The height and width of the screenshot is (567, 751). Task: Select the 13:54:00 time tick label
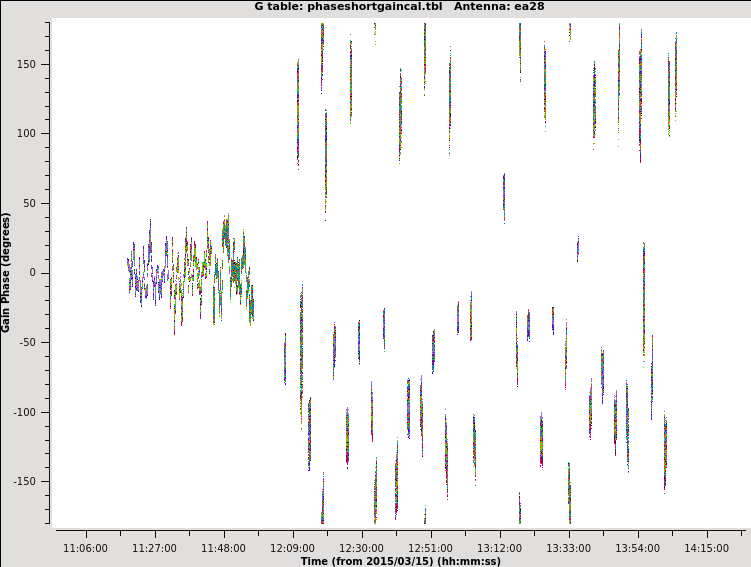pos(637,548)
